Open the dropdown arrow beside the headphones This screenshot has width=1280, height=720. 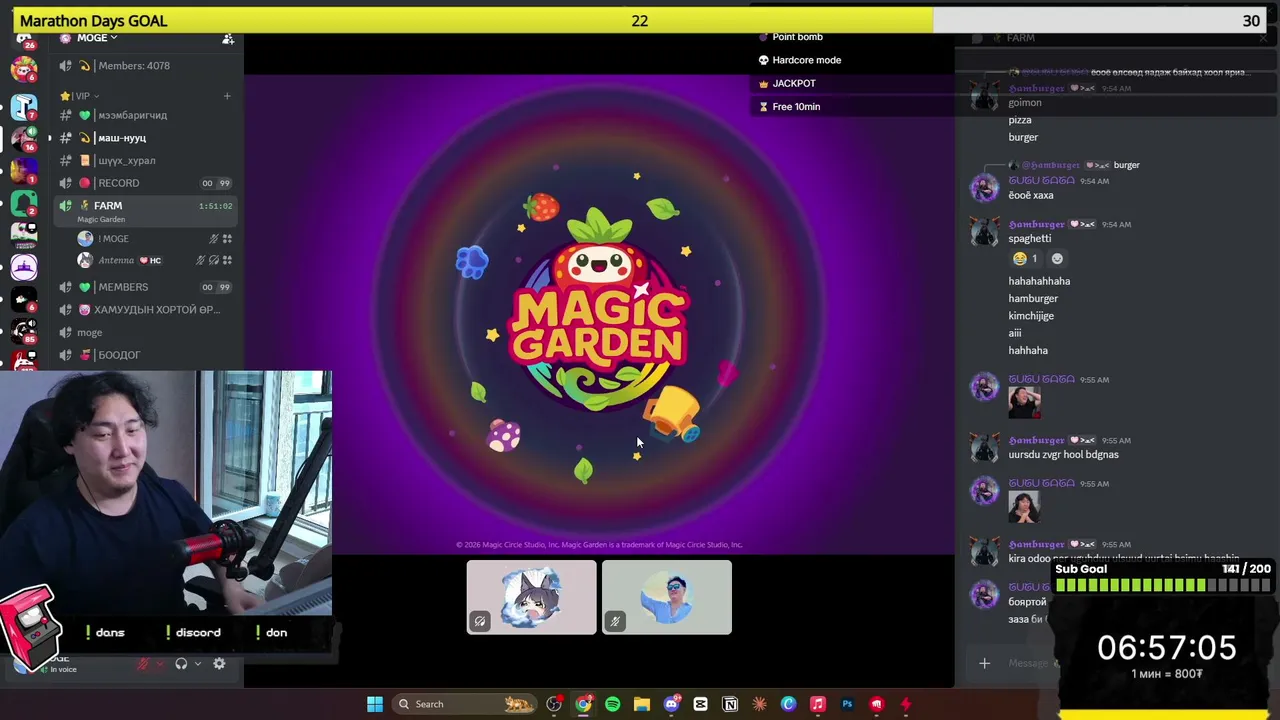[198, 664]
